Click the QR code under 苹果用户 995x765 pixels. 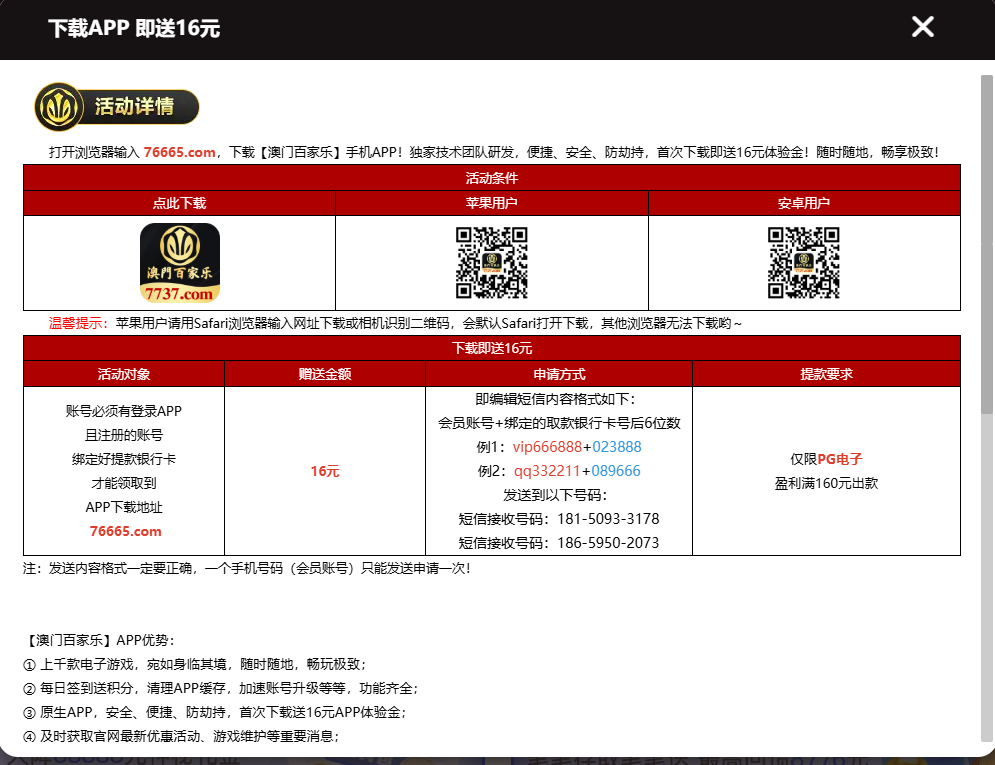point(492,263)
